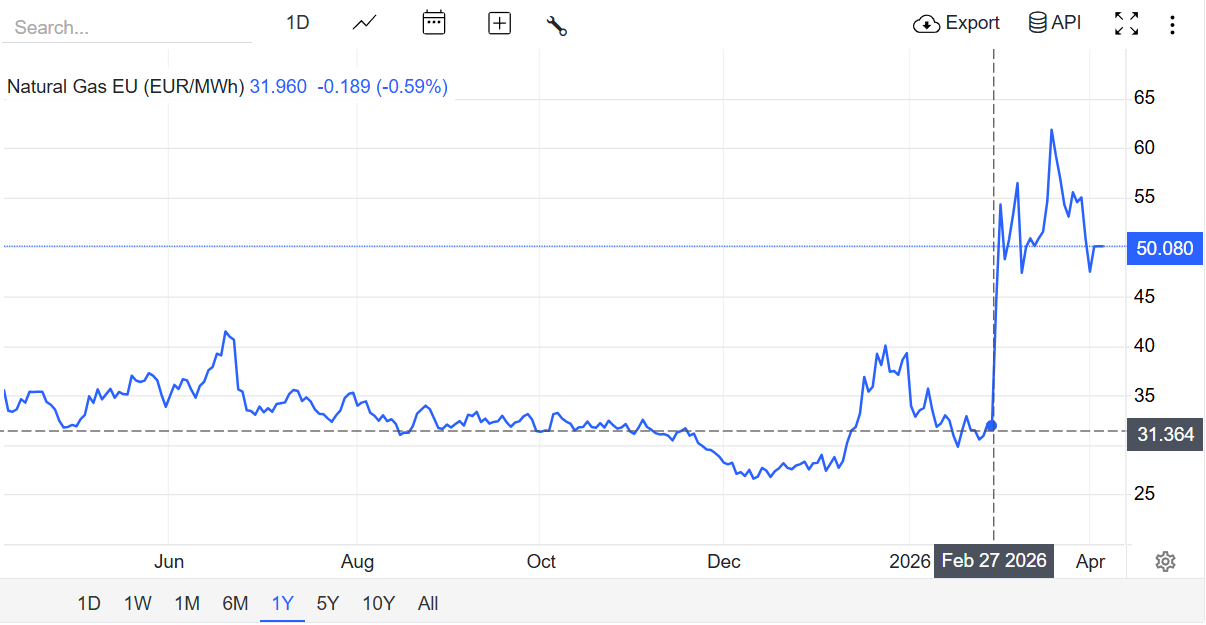The image size is (1206, 625).
Task: Open the wrench tools icon
Action: (556, 25)
